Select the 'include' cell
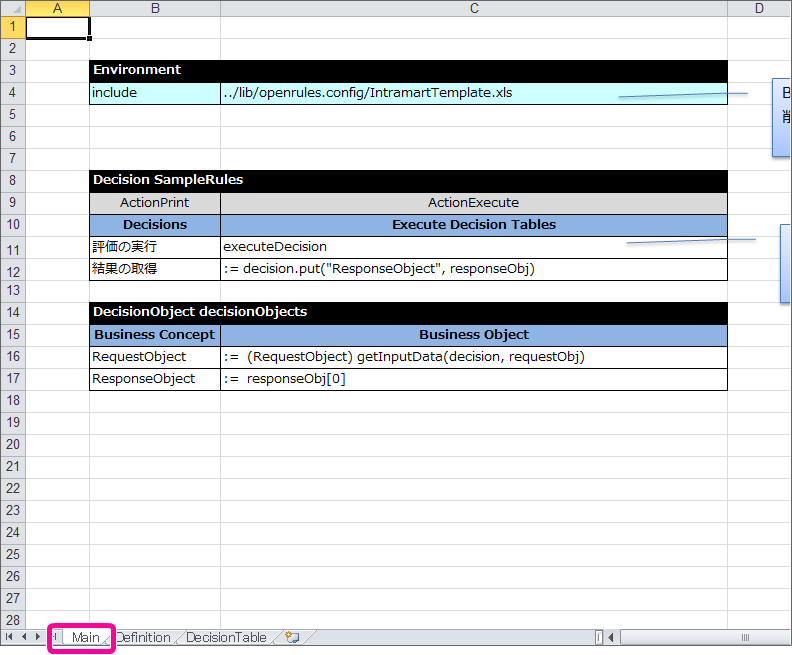This screenshot has width=792, height=655. pyautogui.click(x=155, y=93)
